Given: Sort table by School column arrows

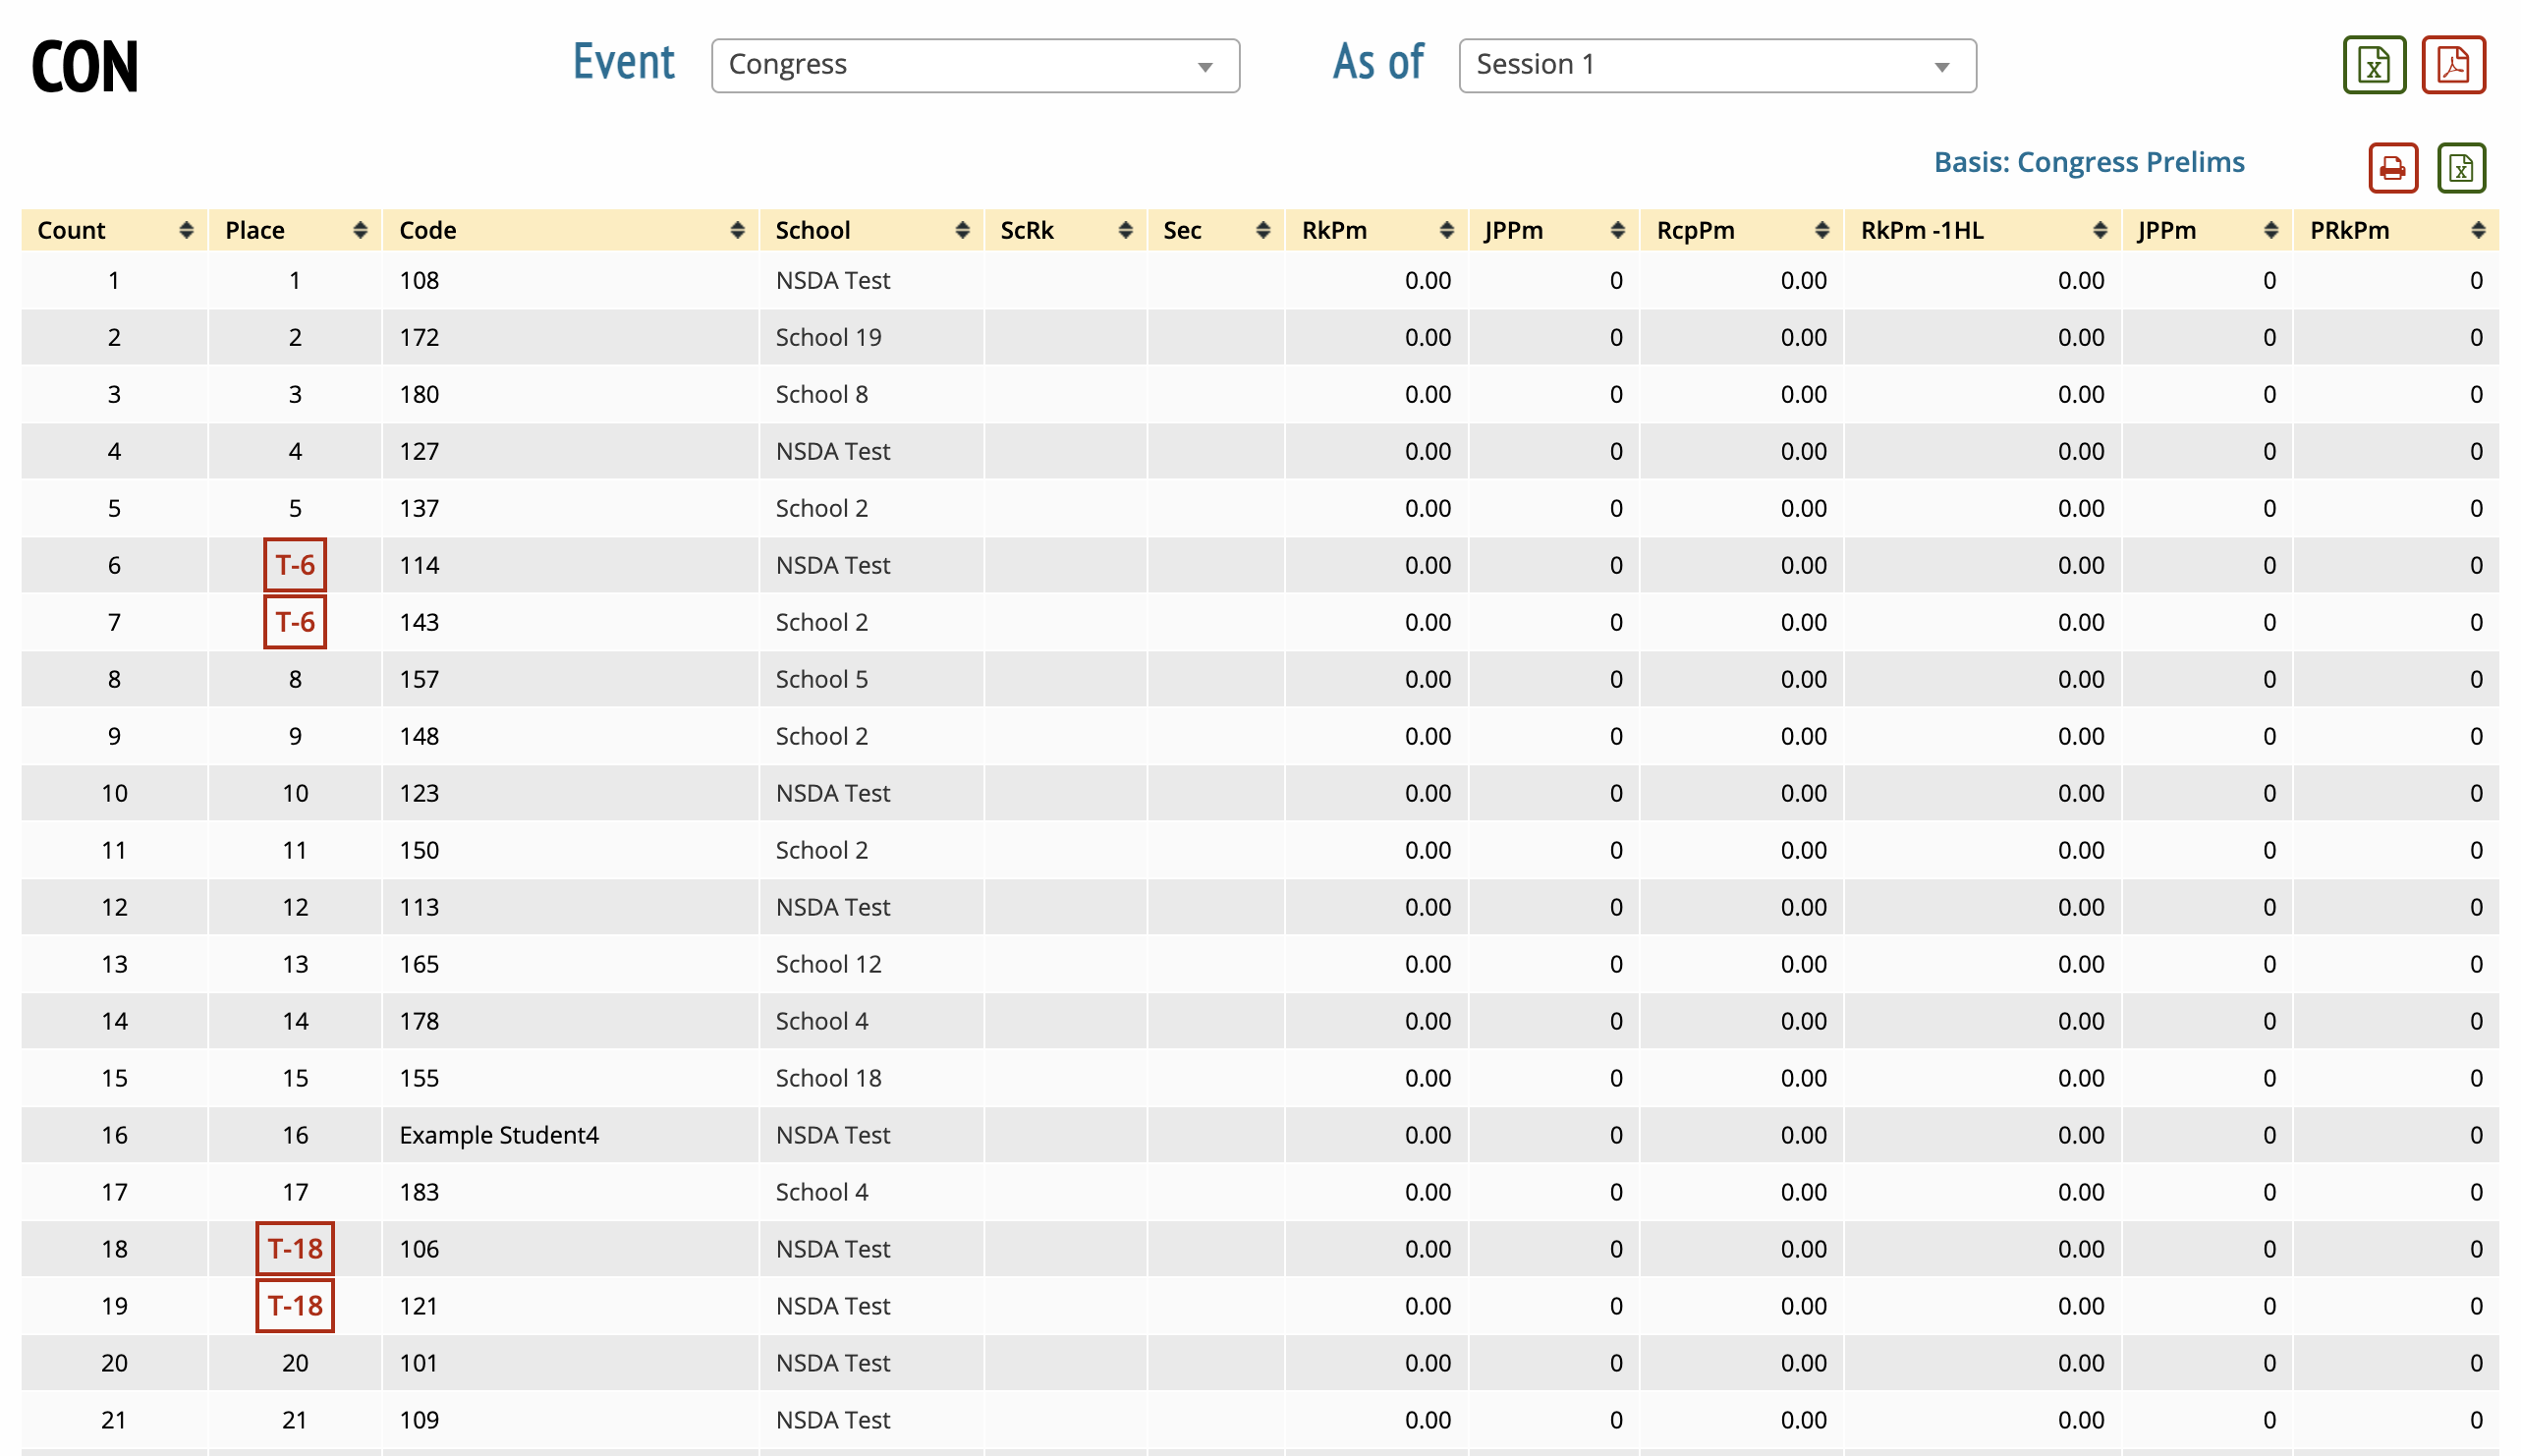Looking at the screenshot, I should pyautogui.click(x=962, y=230).
